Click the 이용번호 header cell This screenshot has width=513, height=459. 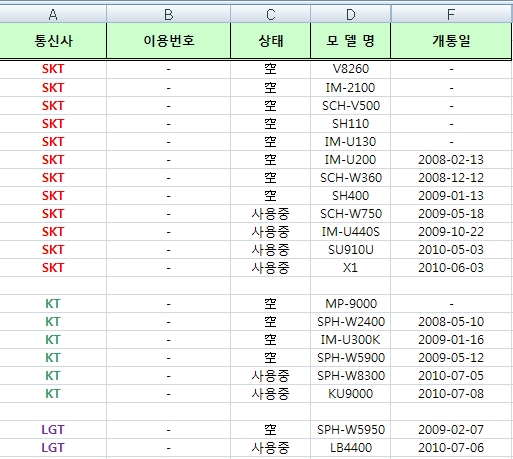168,41
